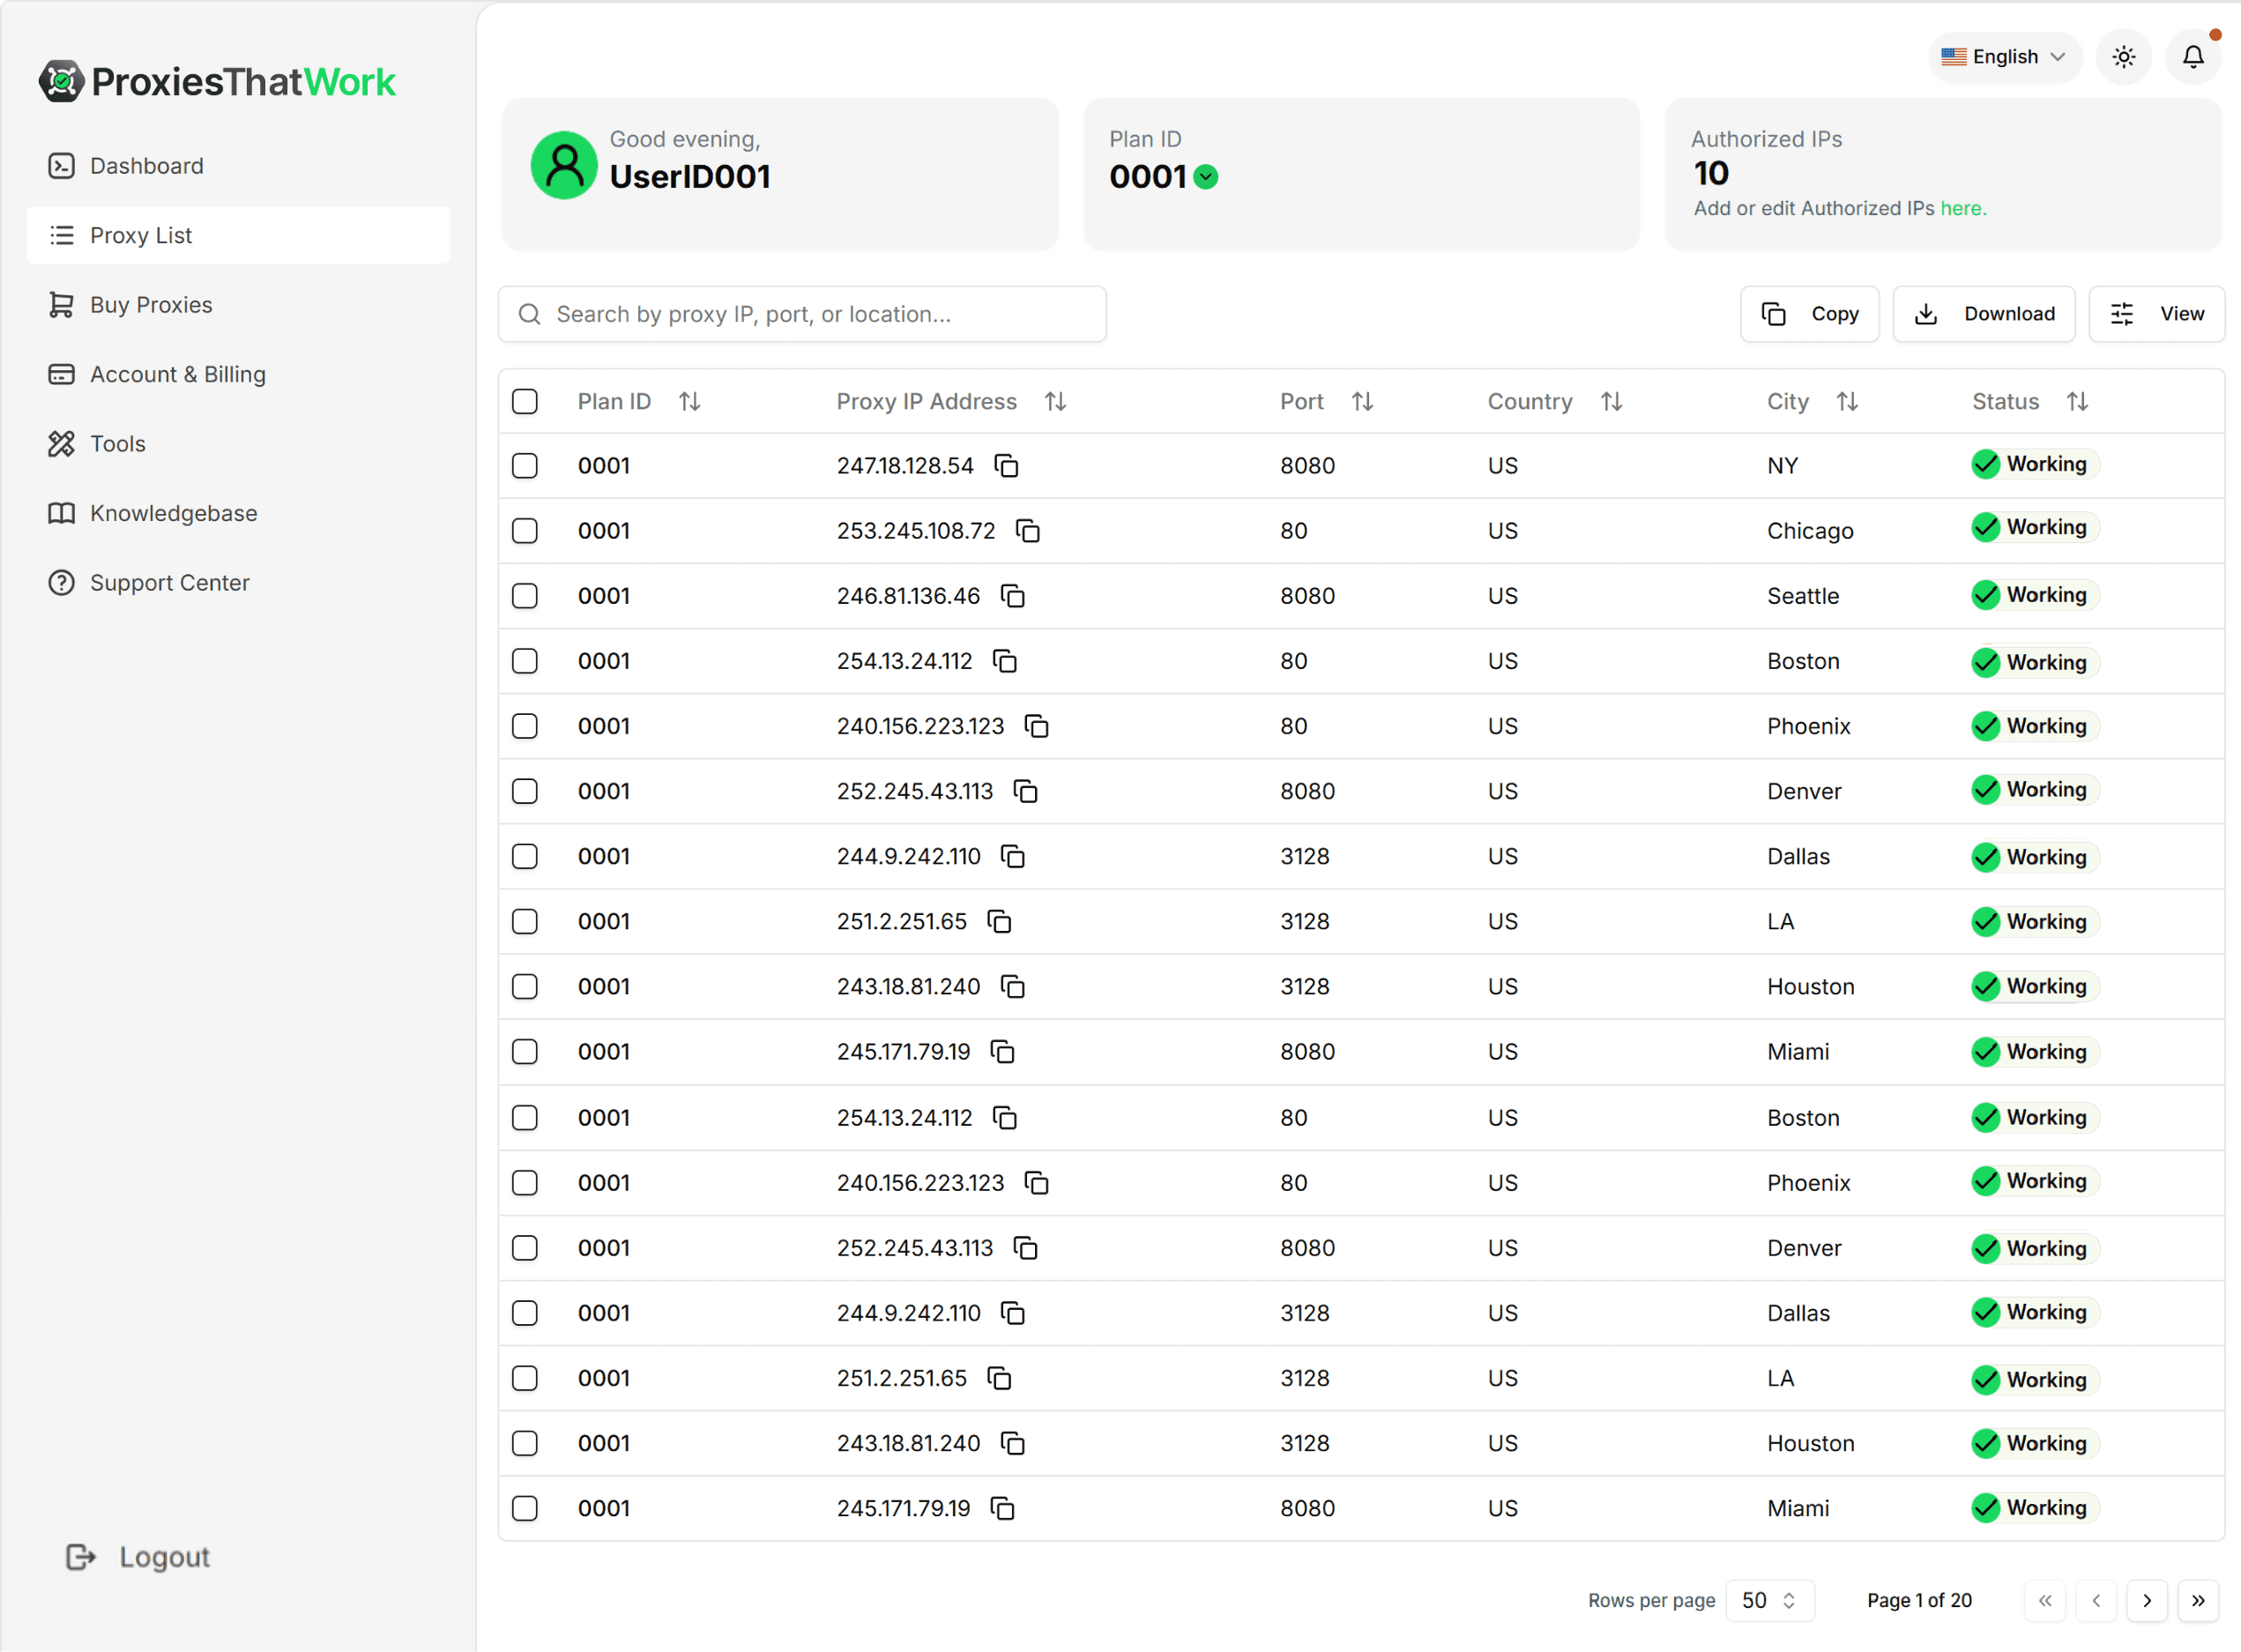2241x1652 pixels.
Task: Sort by Proxy IP Address arrows
Action: (x=1055, y=402)
